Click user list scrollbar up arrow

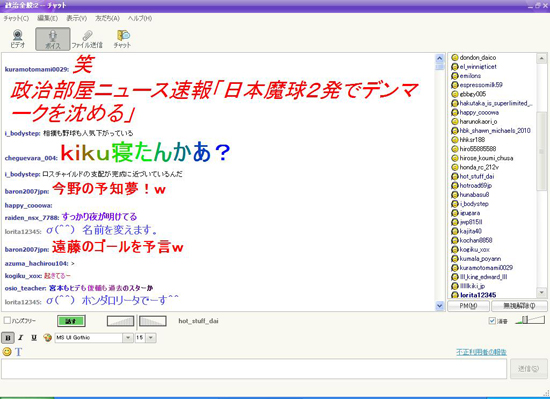pyautogui.click(x=542, y=59)
